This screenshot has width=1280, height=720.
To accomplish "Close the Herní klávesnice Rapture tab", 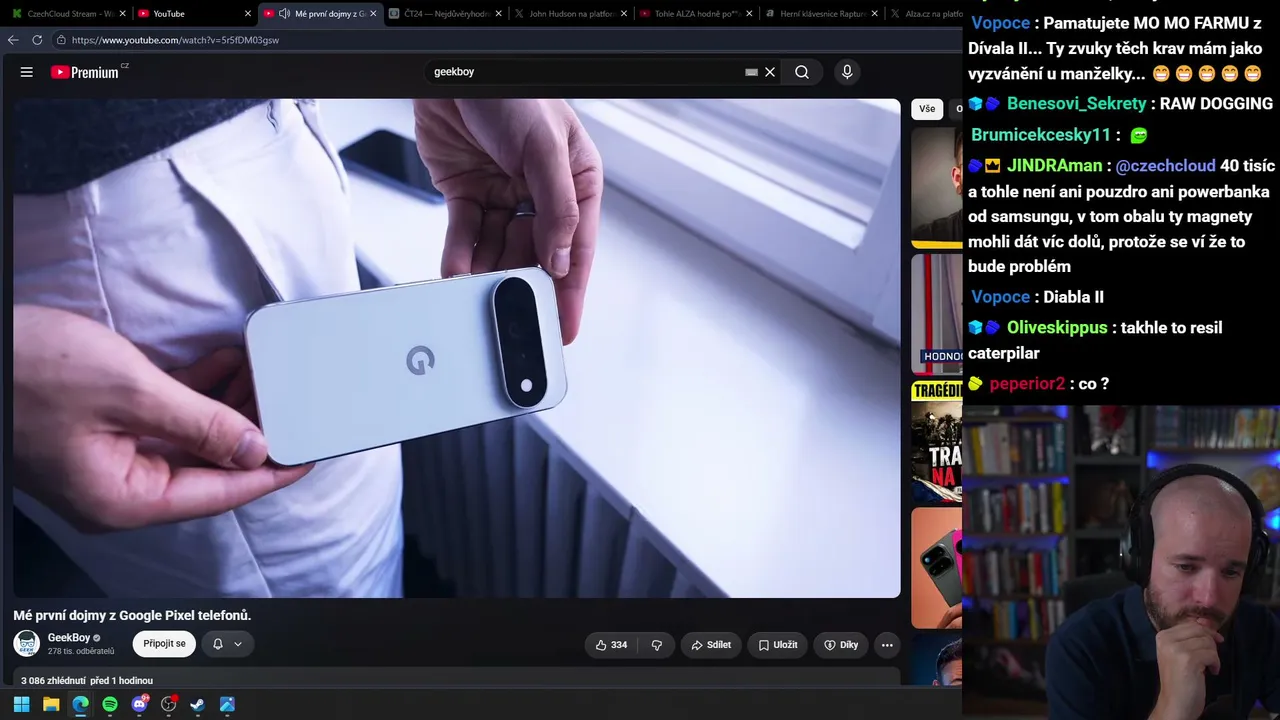I will click(x=875, y=14).
